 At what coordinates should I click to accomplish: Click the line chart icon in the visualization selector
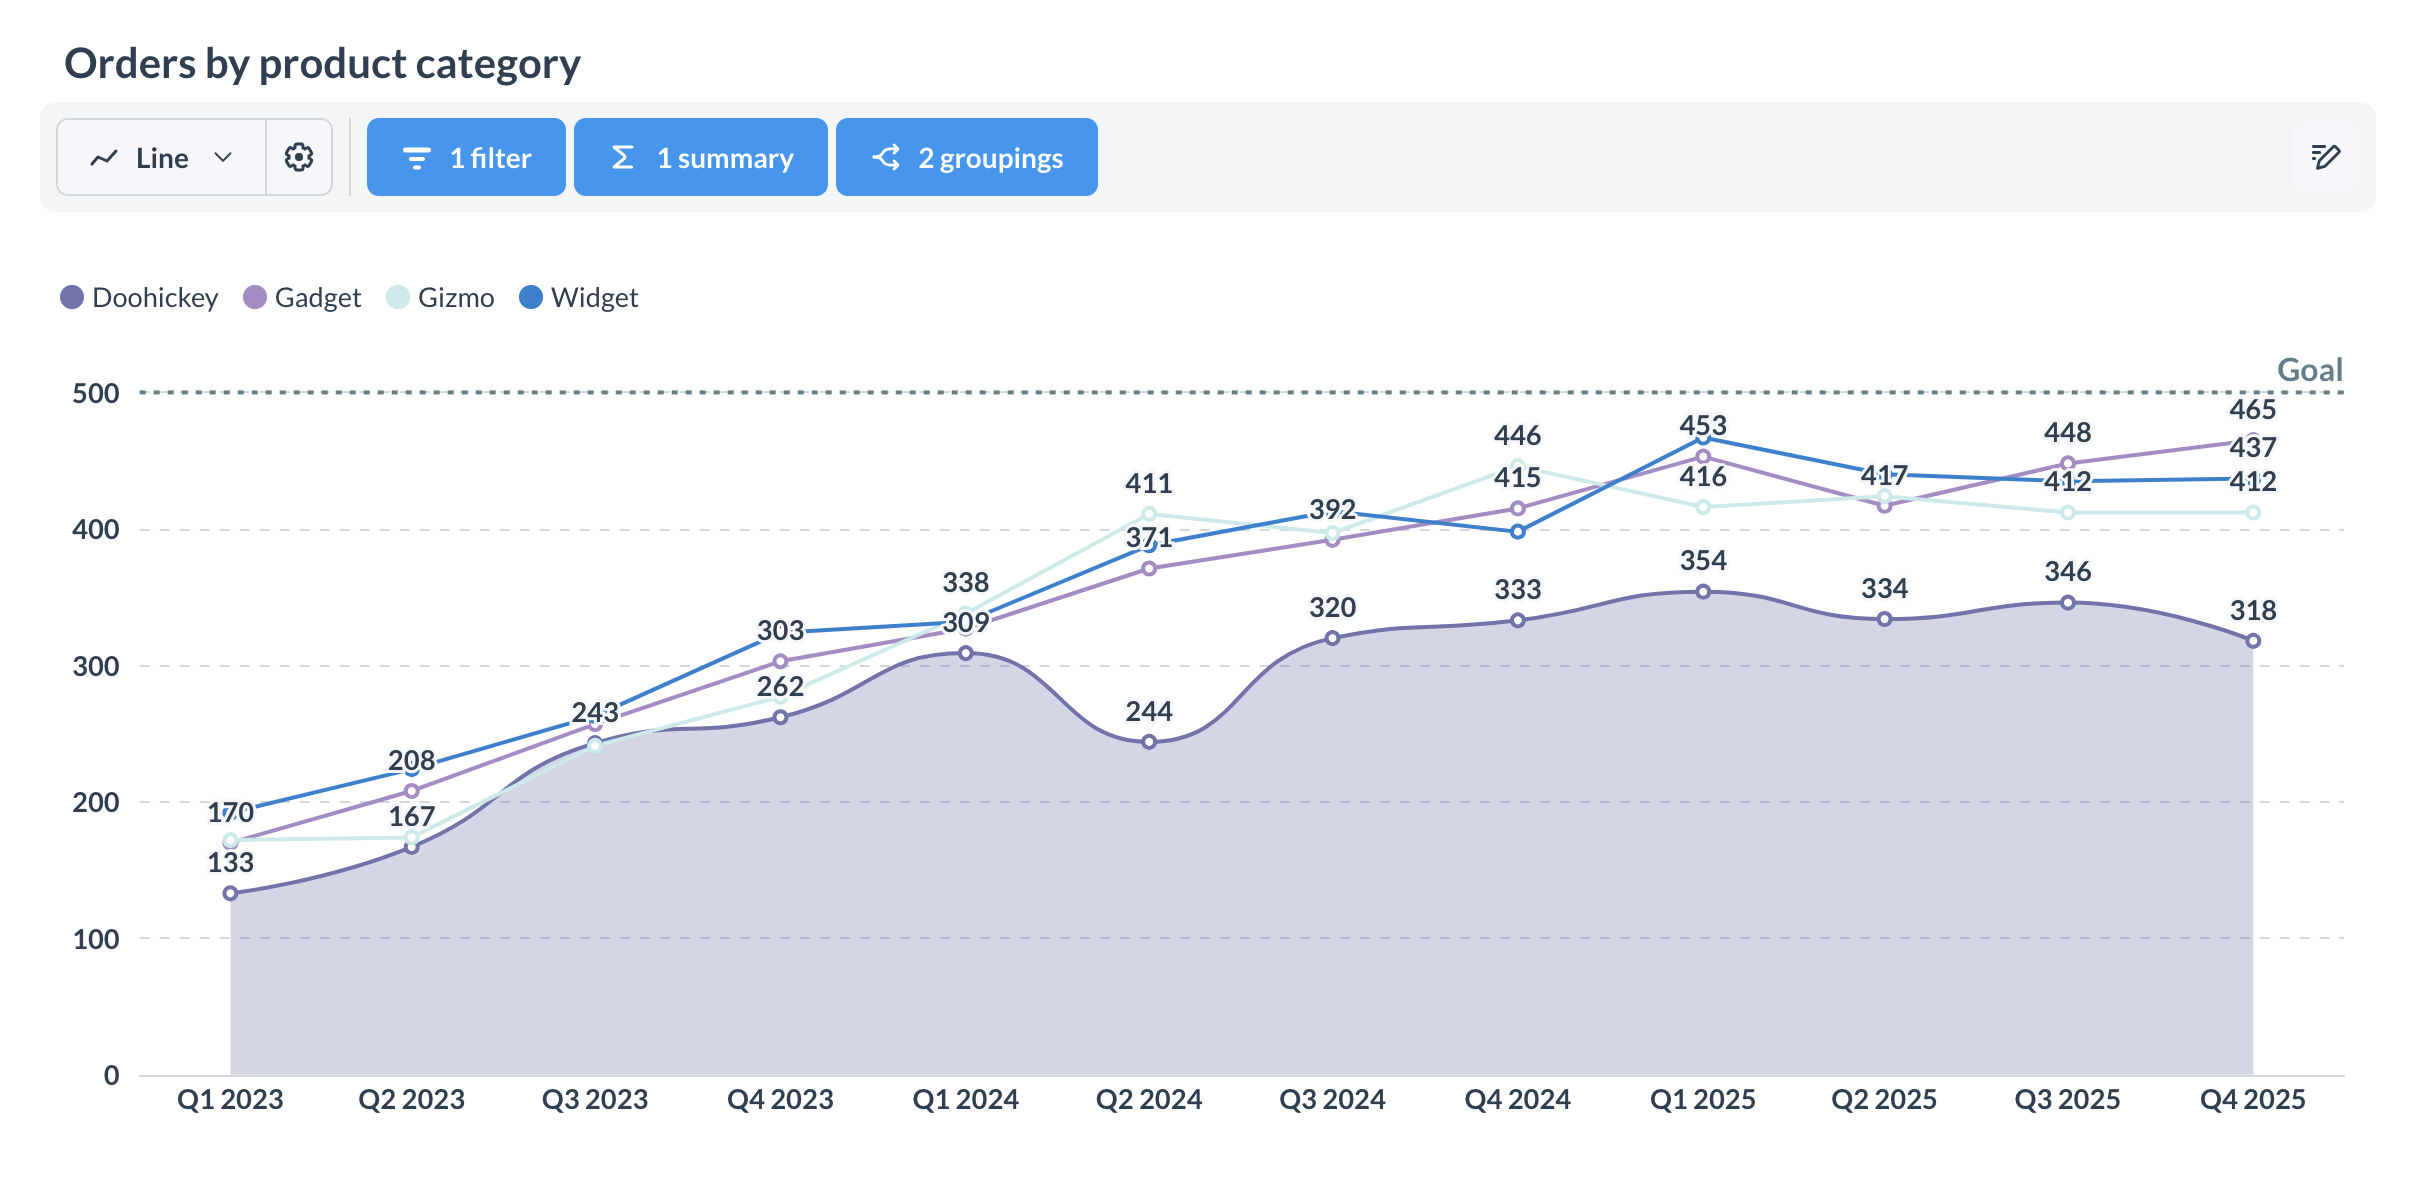pyautogui.click(x=104, y=158)
